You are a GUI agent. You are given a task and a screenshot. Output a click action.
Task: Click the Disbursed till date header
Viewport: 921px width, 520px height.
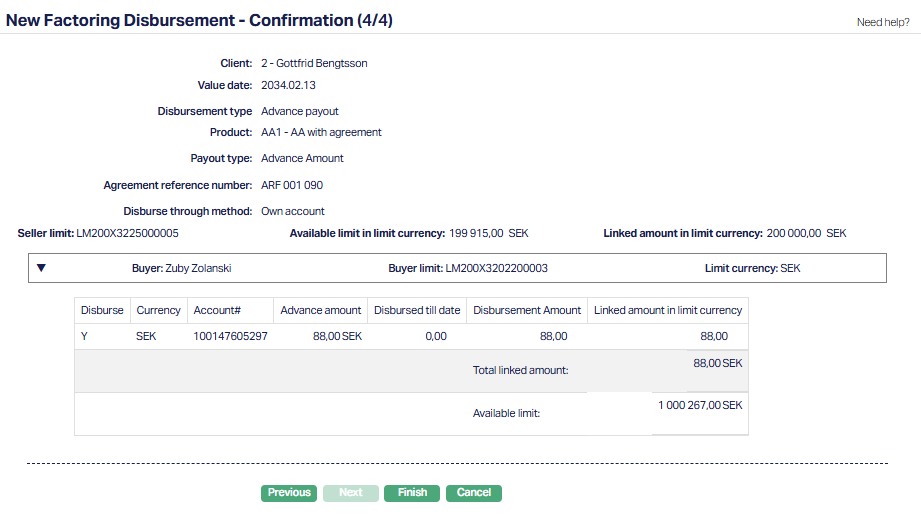(x=417, y=310)
